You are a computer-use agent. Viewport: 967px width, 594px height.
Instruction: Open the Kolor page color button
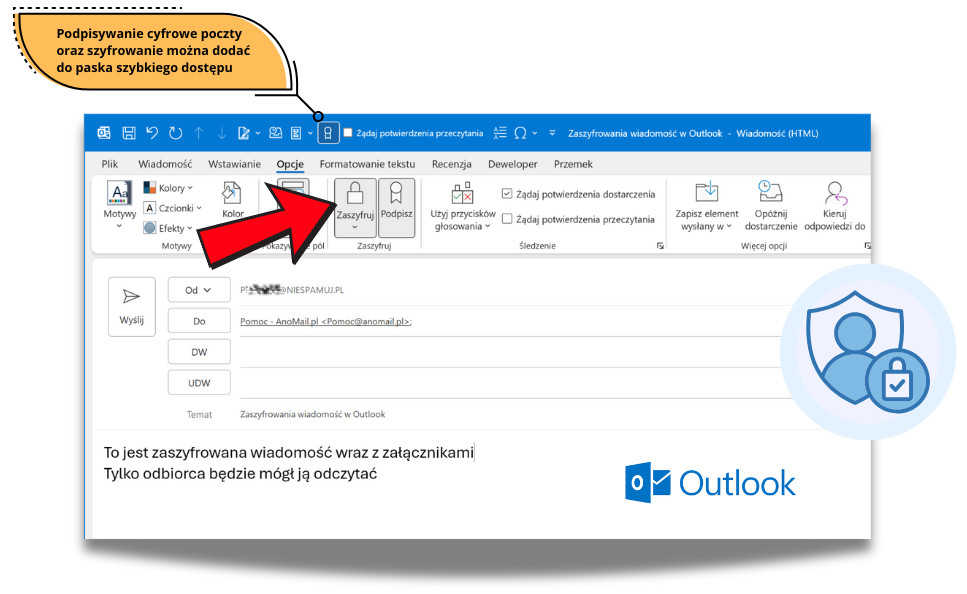click(x=232, y=200)
